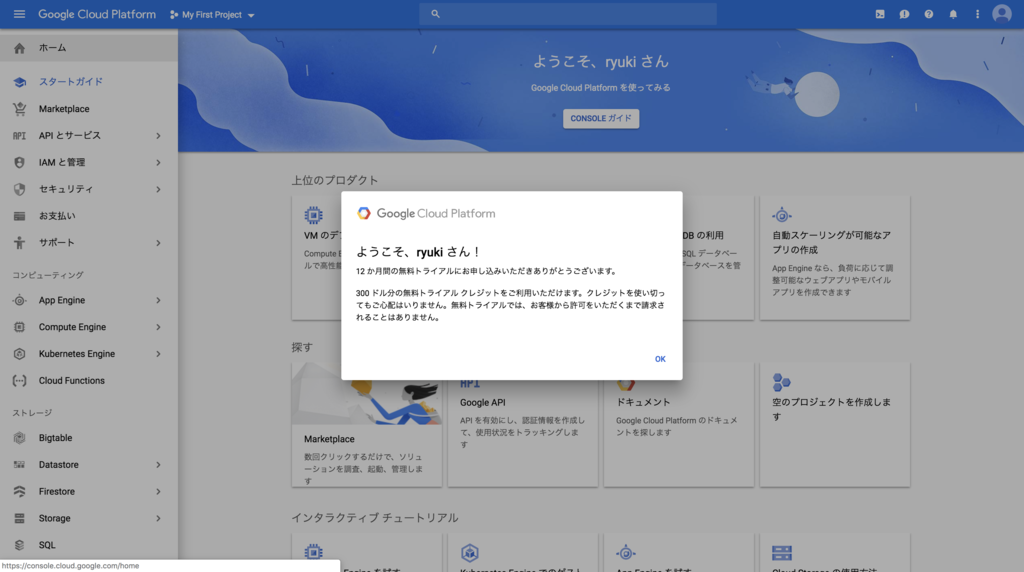Click the Datastore icon in sidebar
The image size is (1024, 572).
pos(20,465)
